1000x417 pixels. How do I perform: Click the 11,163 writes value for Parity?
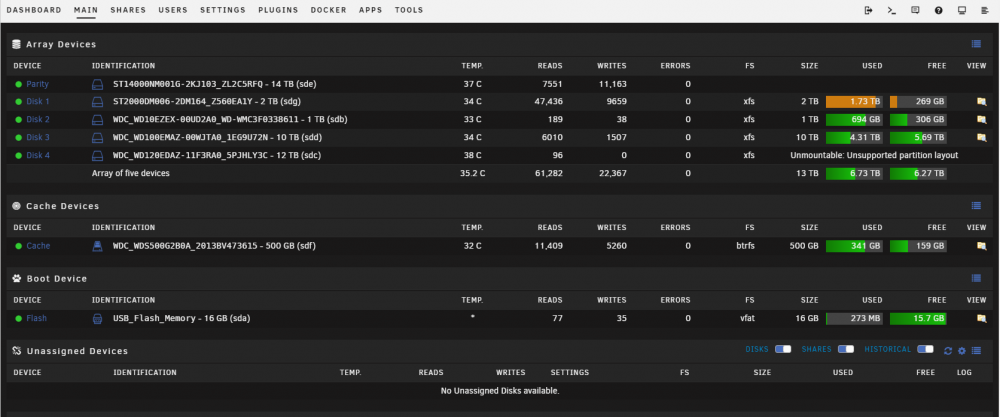[x=612, y=84]
